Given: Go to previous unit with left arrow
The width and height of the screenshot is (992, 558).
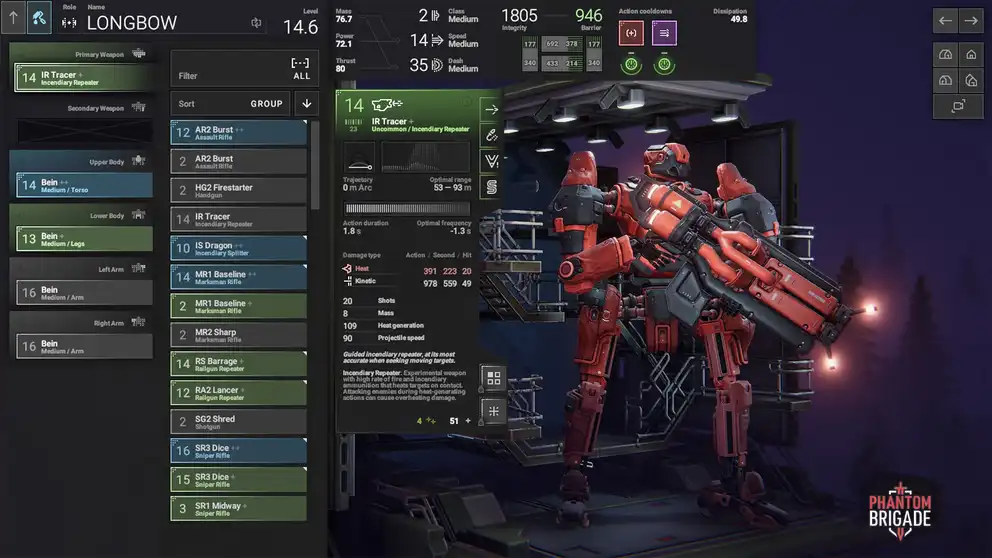Looking at the screenshot, I should (x=945, y=21).
